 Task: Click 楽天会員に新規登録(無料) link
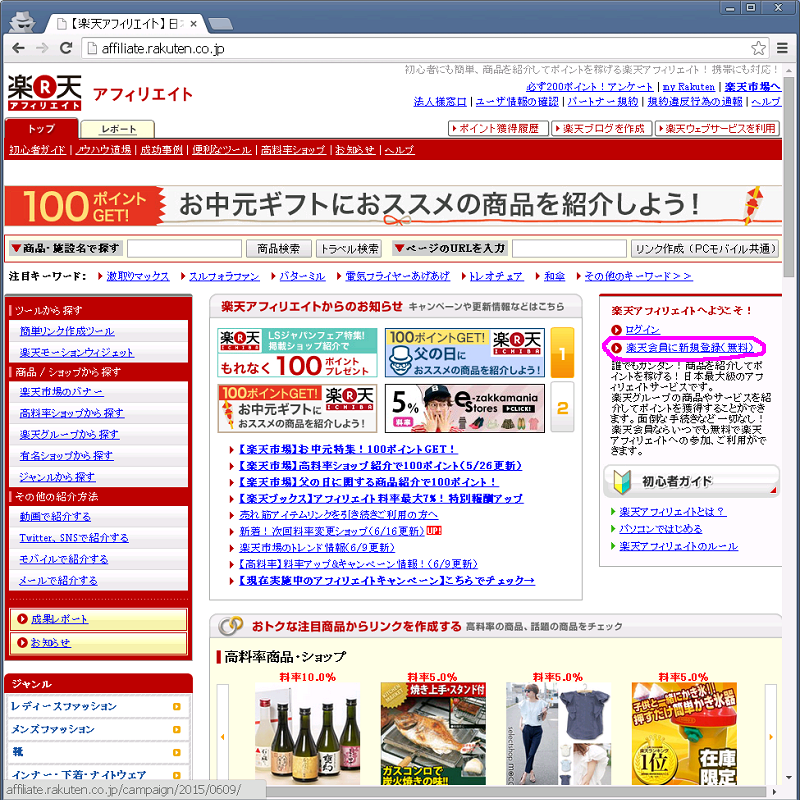pos(689,348)
